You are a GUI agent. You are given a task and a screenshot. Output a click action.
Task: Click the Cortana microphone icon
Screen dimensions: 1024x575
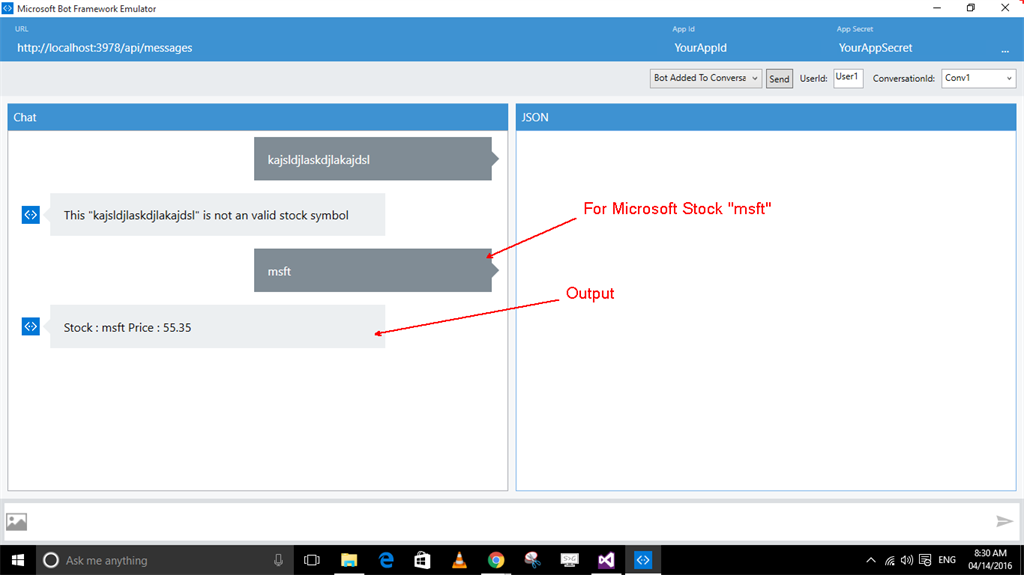(x=278, y=560)
